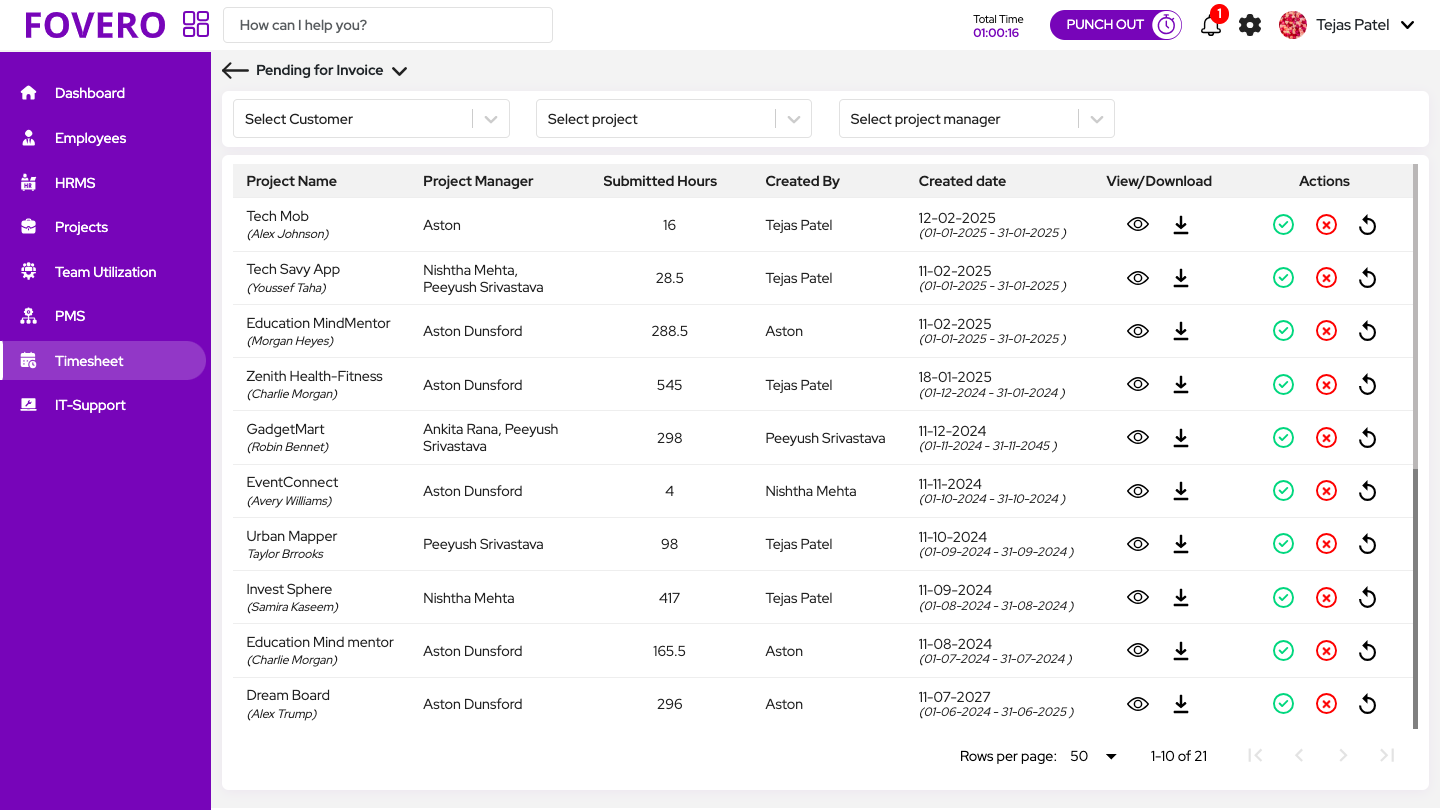Reject the Education MindMentor timesheet
The width and height of the screenshot is (1440, 810).
1326,331
